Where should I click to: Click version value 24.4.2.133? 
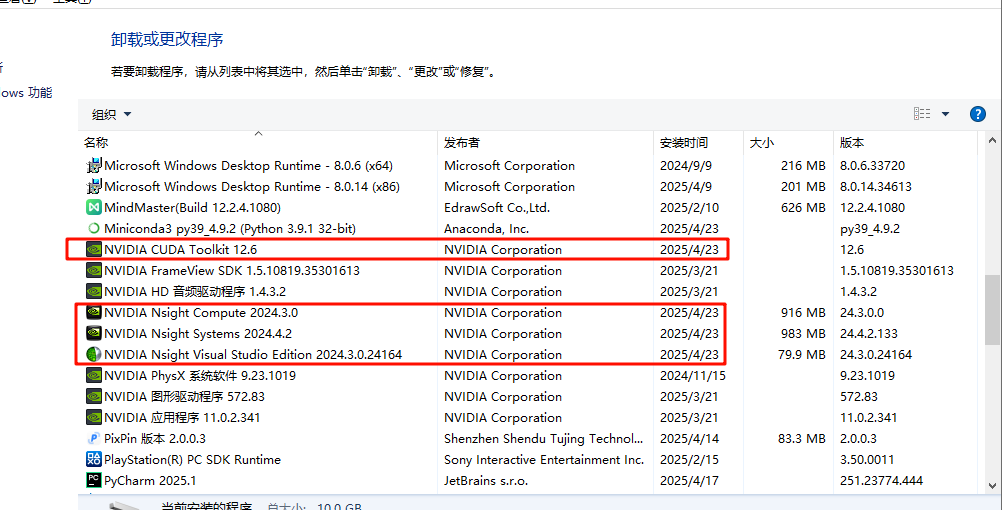coord(868,334)
